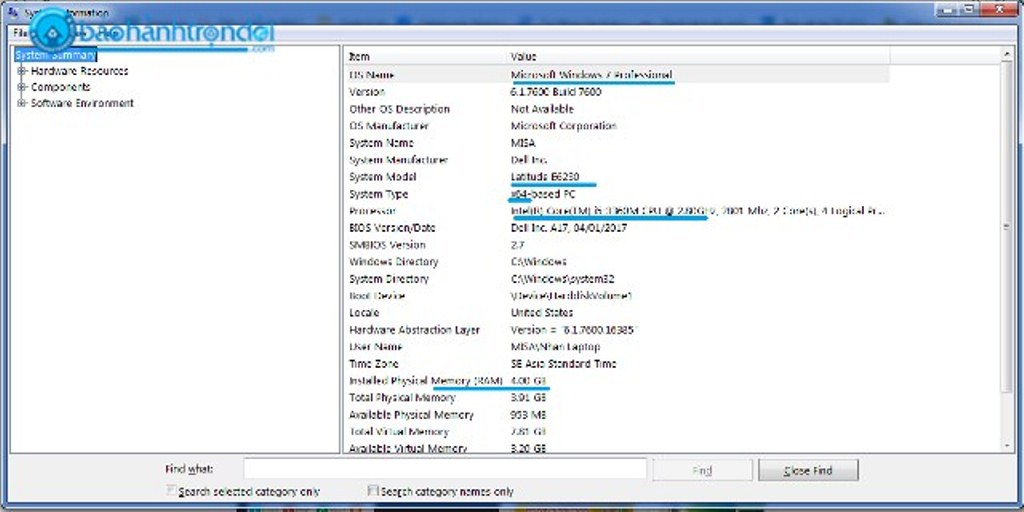The width and height of the screenshot is (1024, 512).
Task: Click the SE Asia Standard Time value
Action: (564, 364)
